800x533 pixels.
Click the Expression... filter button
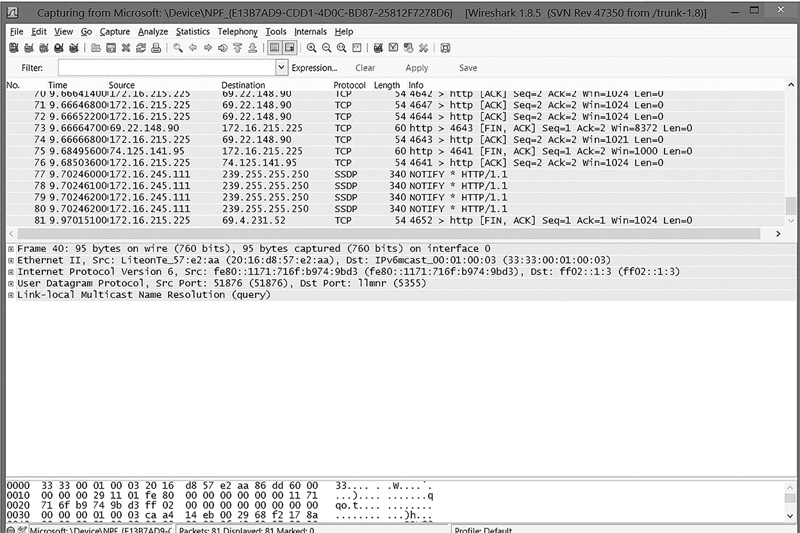pyautogui.click(x=314, y=68)
